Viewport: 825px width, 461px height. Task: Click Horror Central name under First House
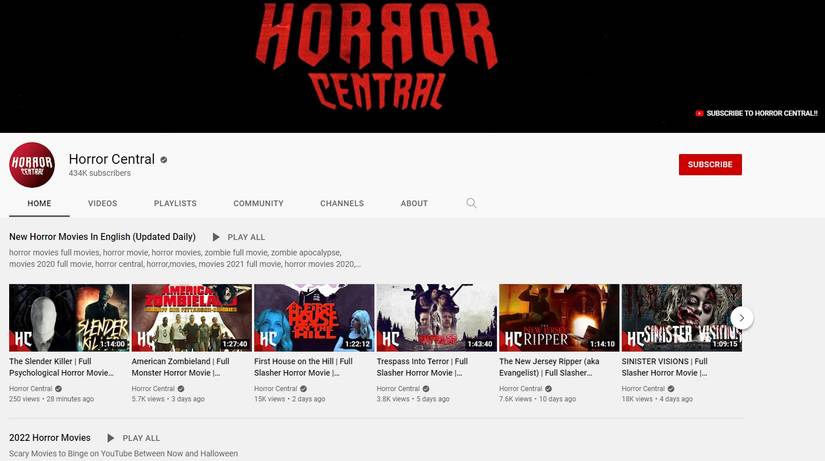[276, 388]
